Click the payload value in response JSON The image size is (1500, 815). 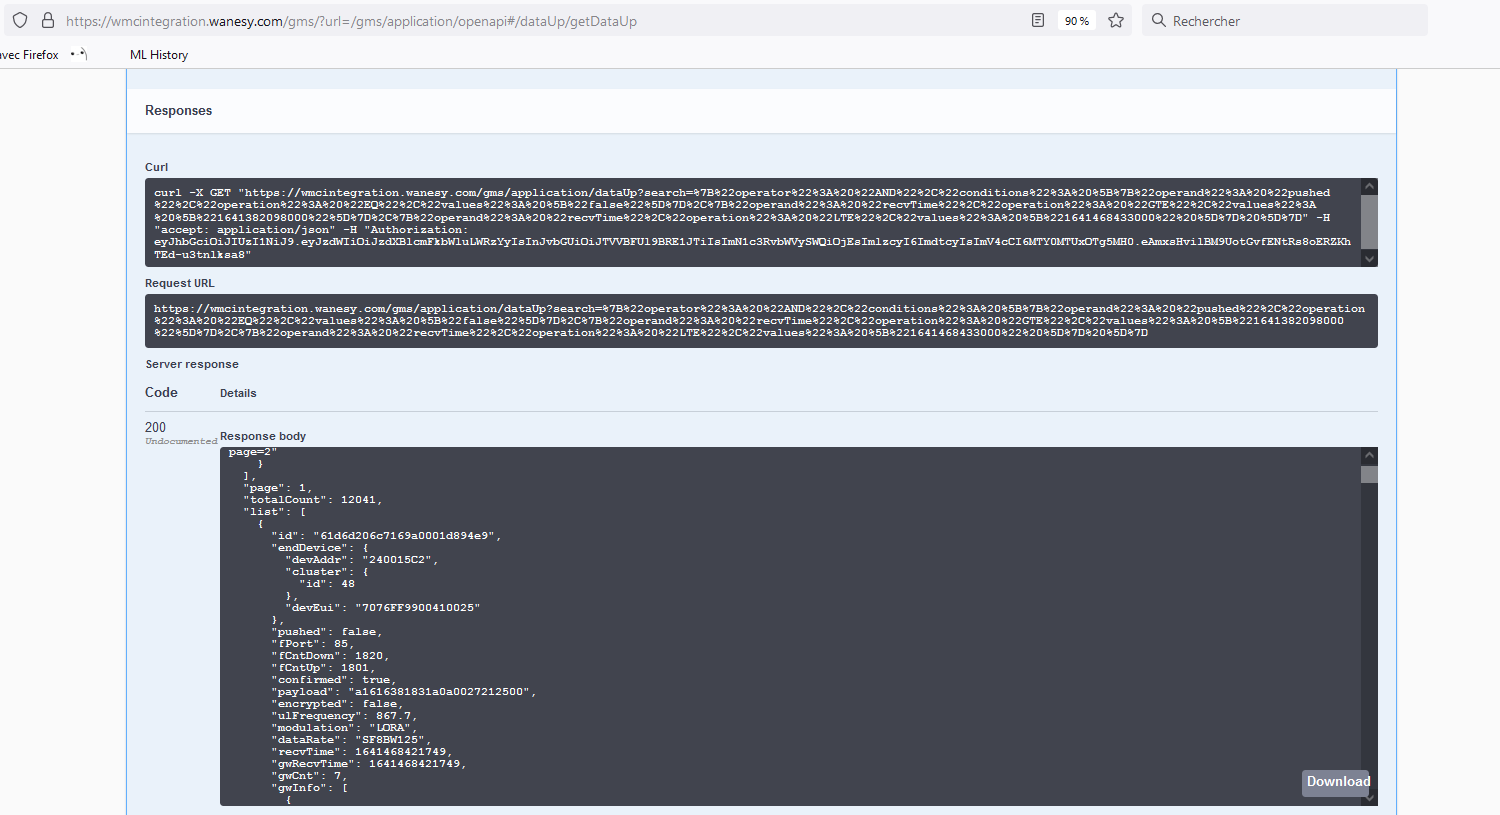(x=441, y=692)
